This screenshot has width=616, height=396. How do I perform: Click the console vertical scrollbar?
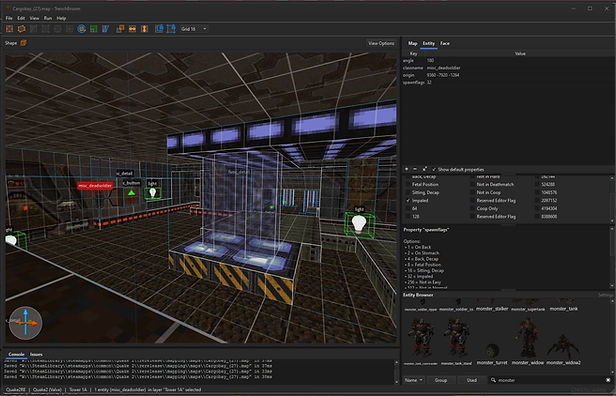(396, 371)
